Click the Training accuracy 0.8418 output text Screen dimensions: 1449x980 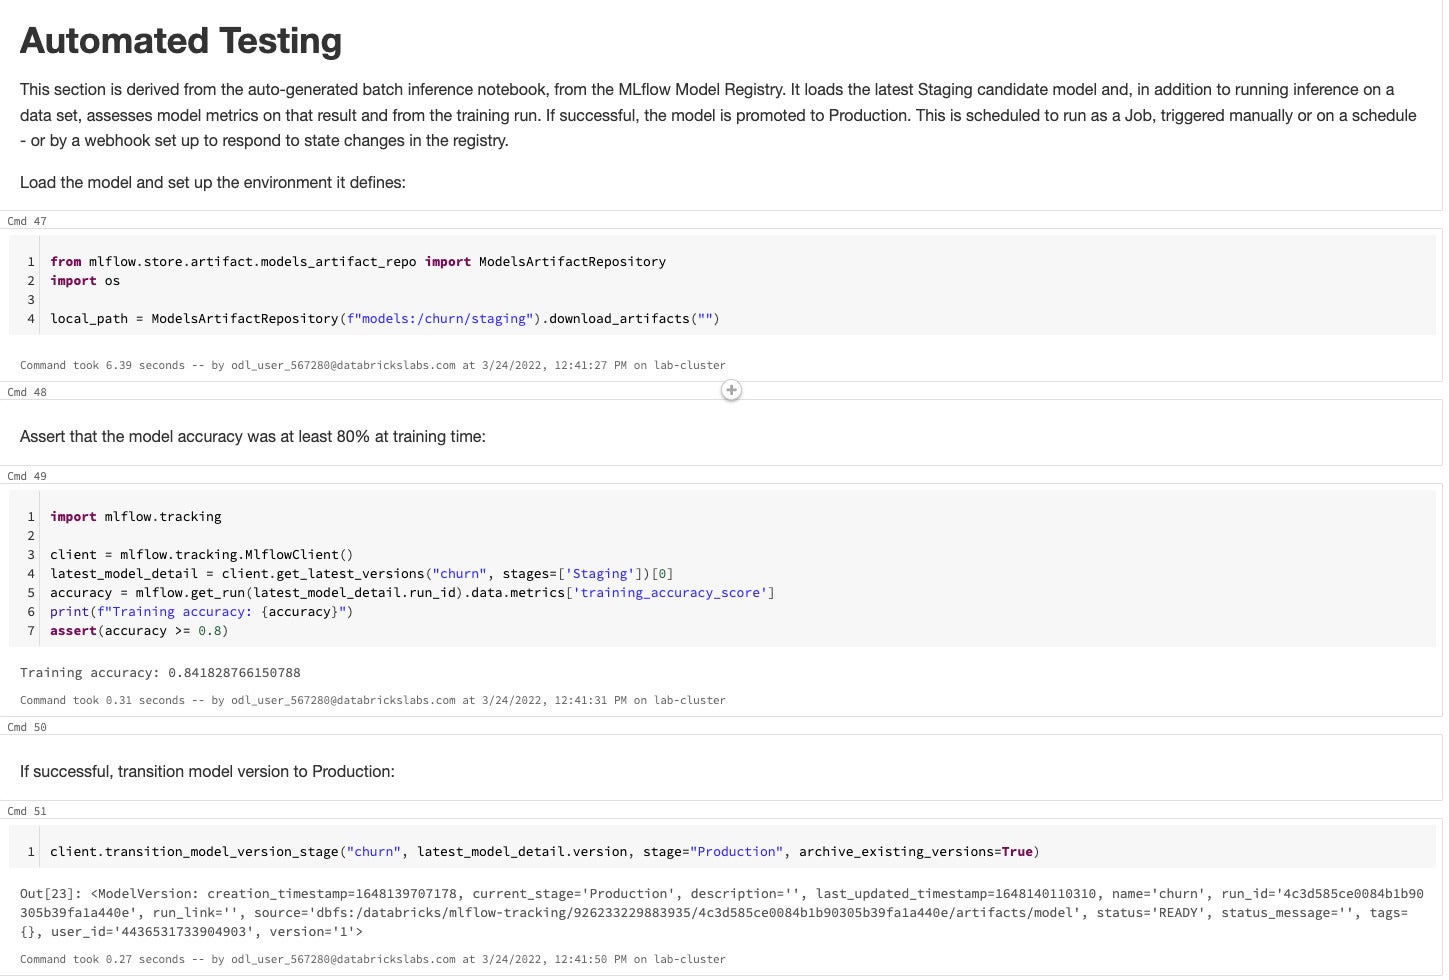tap(160, 673)
